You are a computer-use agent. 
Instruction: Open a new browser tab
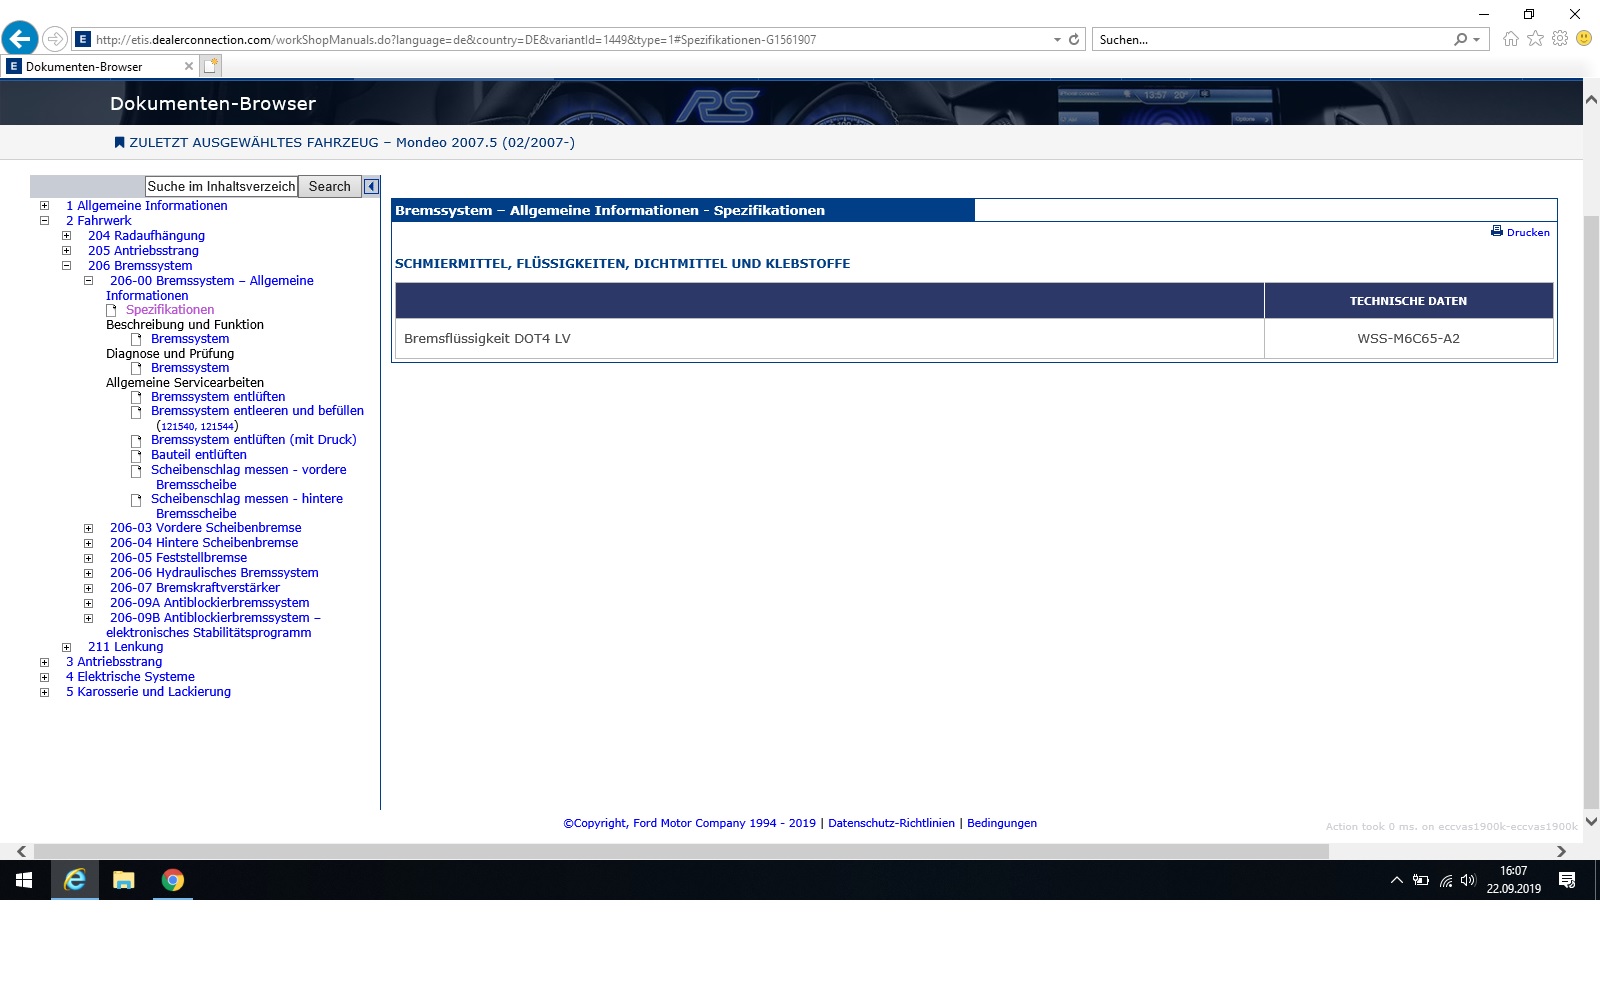(x=210, y=66)
